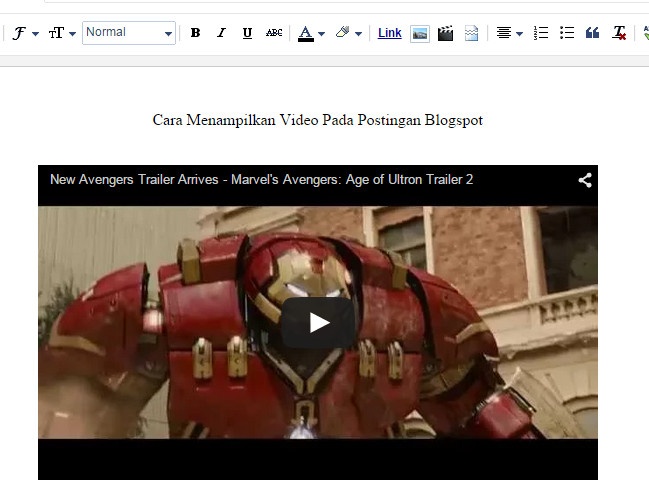Apply bulleted list formatting
The image size is (649, 503).
tap(567, 33)
